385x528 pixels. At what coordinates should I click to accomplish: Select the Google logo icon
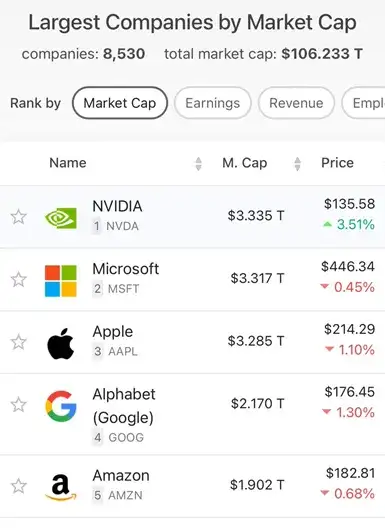click(61, 406)
